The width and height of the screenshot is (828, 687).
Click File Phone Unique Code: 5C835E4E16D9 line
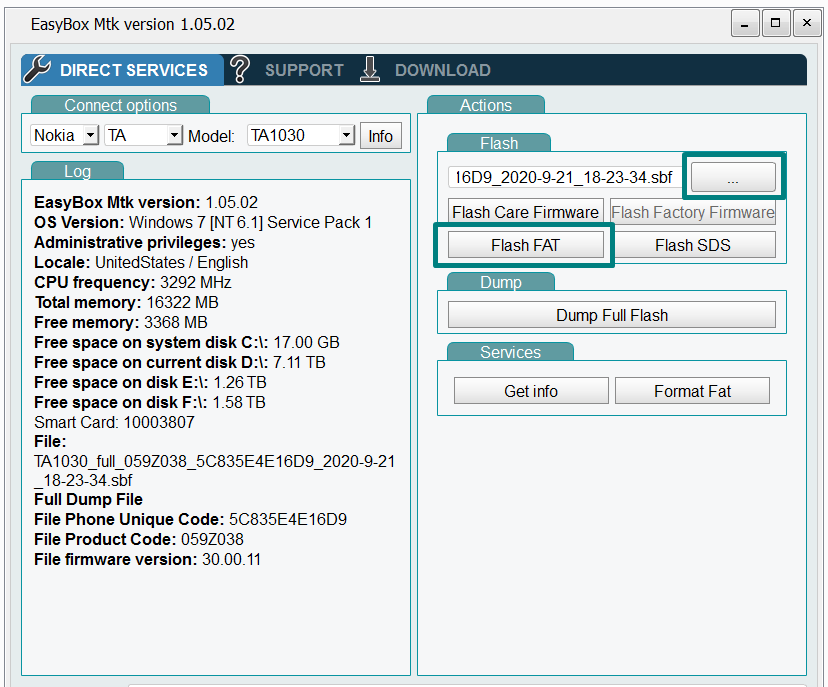tap(191, 519)
